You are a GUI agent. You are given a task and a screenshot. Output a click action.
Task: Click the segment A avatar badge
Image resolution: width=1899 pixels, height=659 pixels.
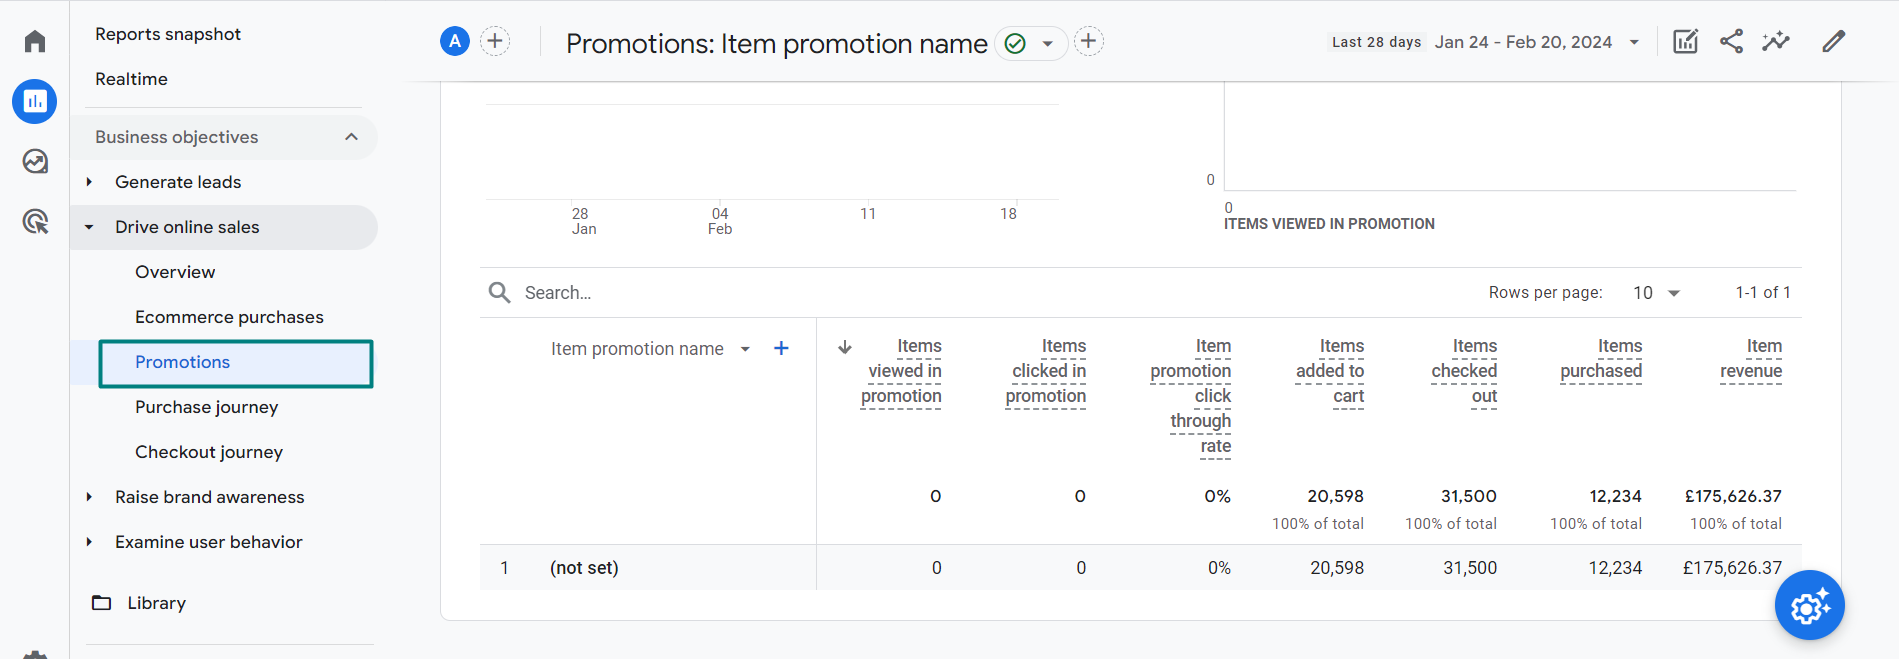(455, 41)
